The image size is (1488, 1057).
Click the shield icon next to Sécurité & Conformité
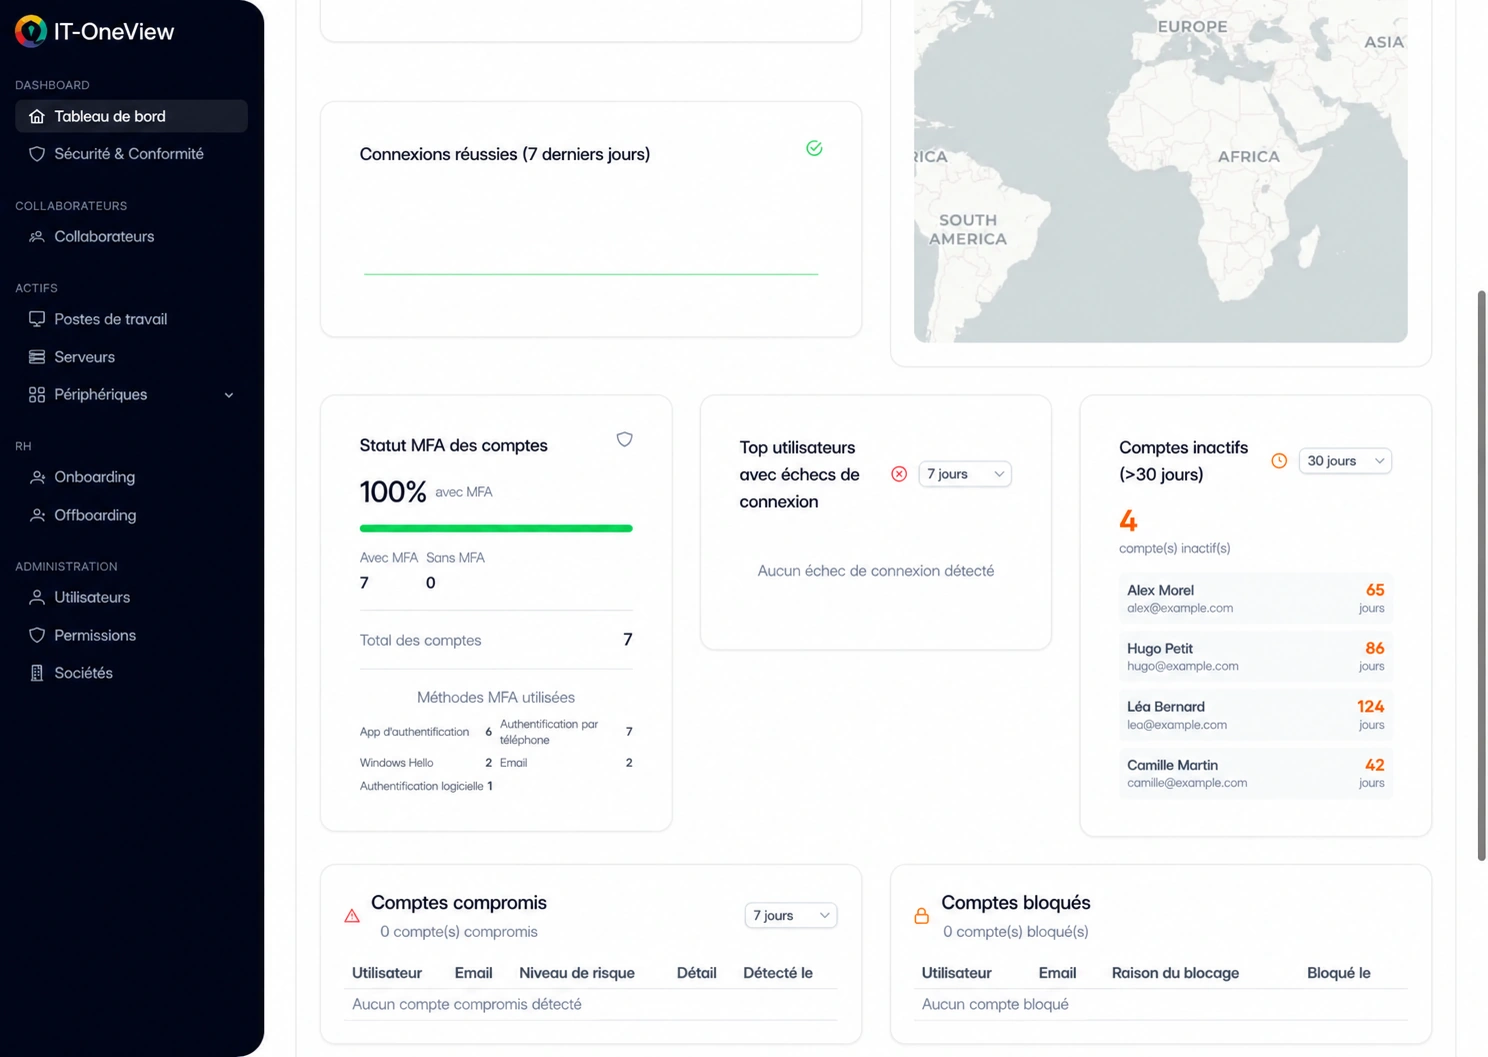coord(37,154)
